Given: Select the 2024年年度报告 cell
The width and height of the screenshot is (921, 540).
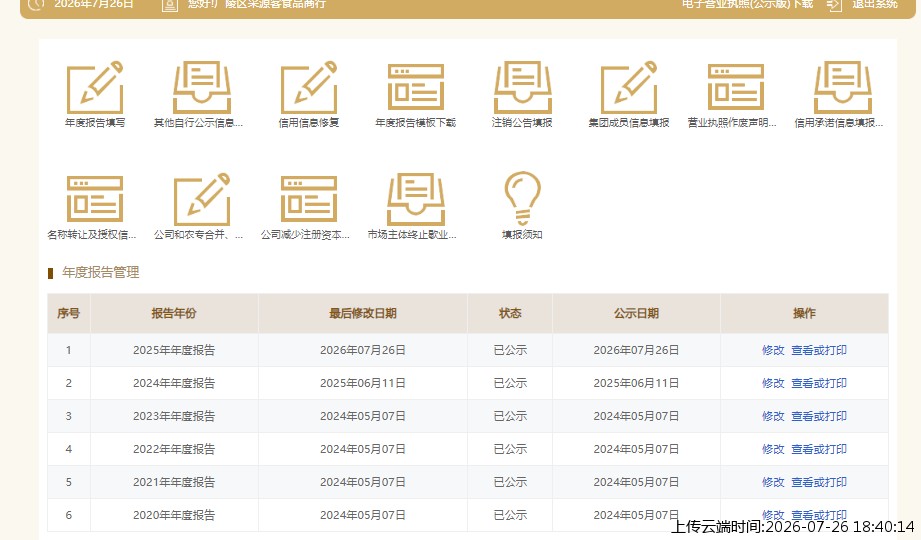Looking at the screenshot, I should [174, 383].
